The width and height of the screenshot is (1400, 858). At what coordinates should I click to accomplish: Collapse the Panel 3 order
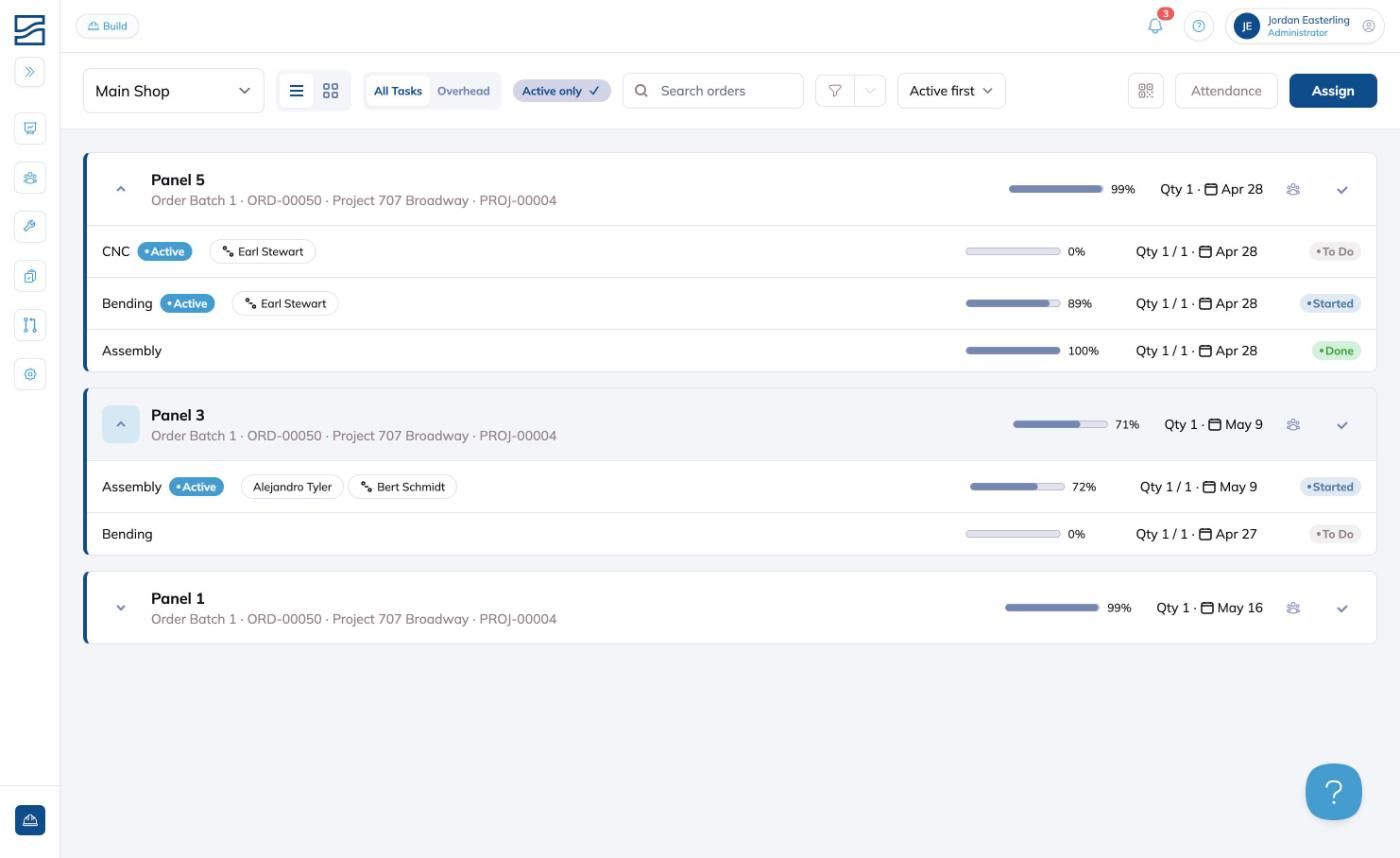[120, 425]
